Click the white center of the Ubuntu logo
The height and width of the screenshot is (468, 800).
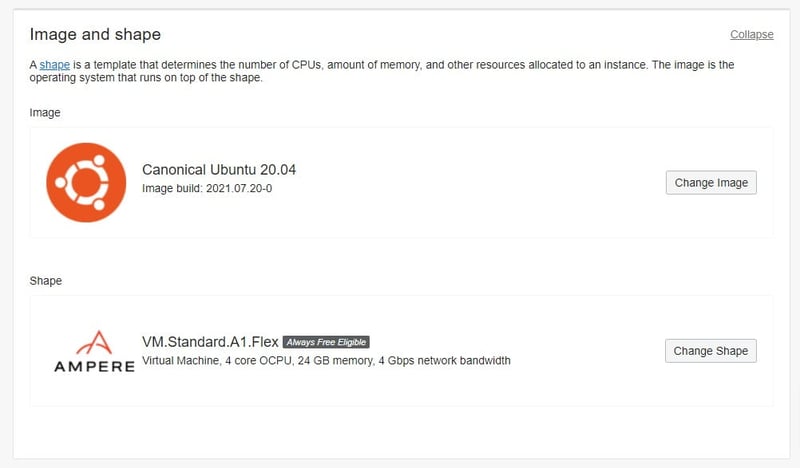pos(85,183)
